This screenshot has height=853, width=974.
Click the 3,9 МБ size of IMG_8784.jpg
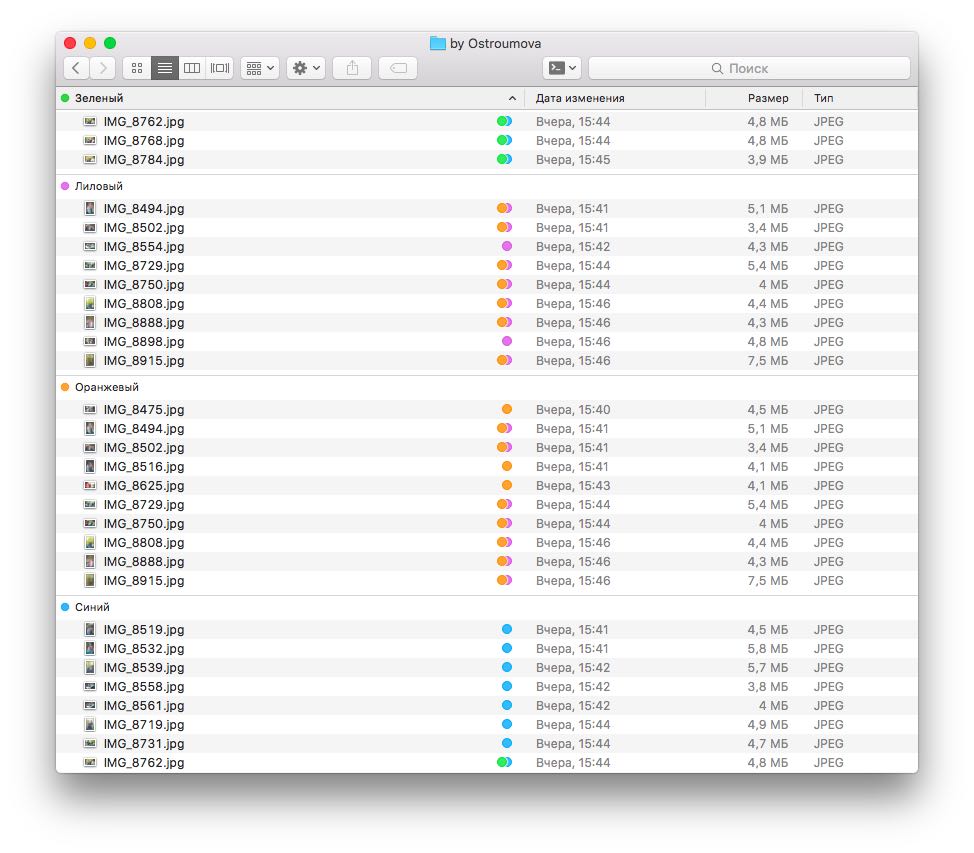pyautogui.click(x=768, y=160)
